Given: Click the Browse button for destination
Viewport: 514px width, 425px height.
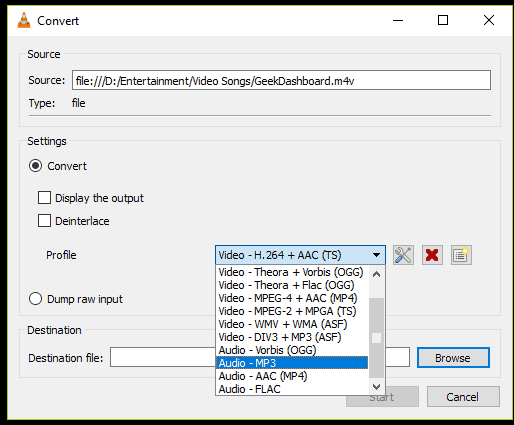Looking at the screenshot, I should (x=453, y=358).
